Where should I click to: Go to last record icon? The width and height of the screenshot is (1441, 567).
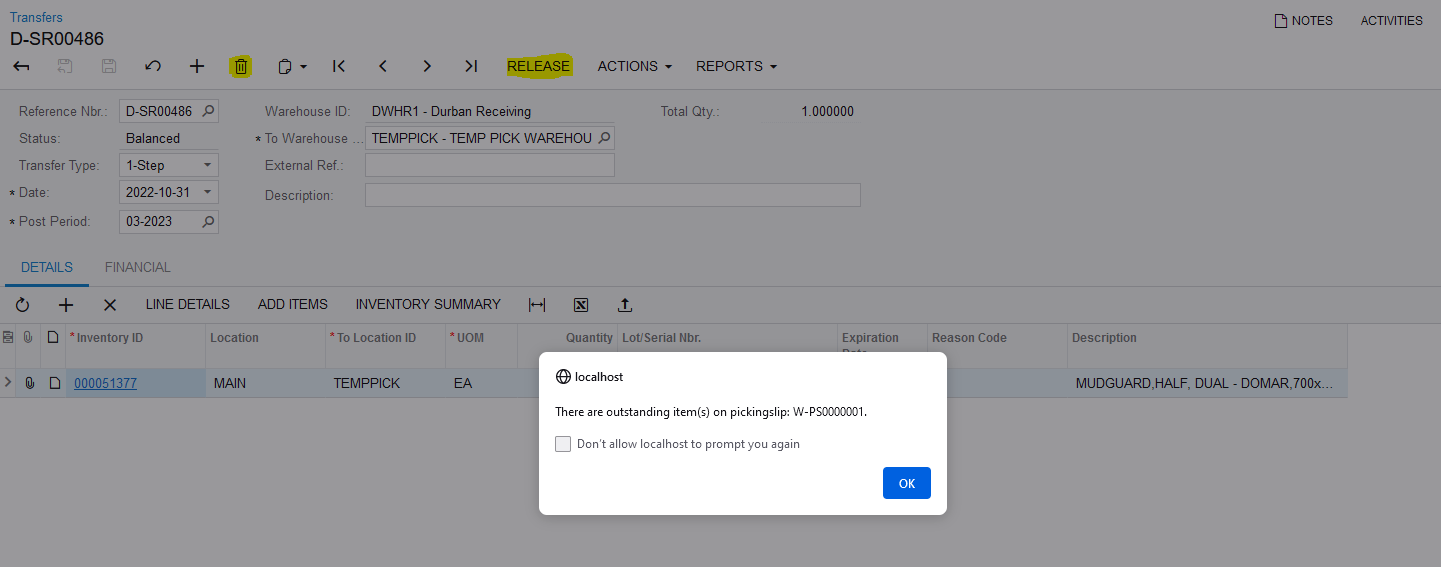coord(471,66)
